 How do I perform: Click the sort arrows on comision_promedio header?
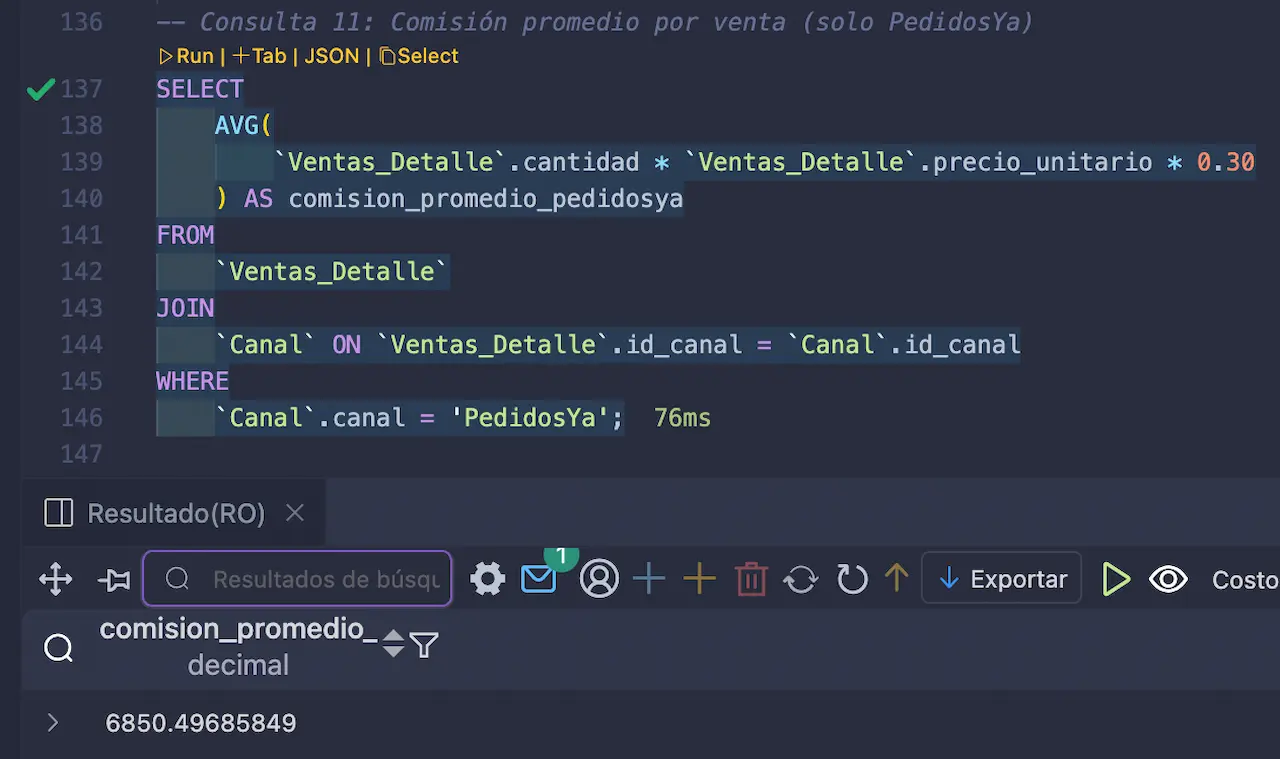pyautogui.click(x=393, y=645)
